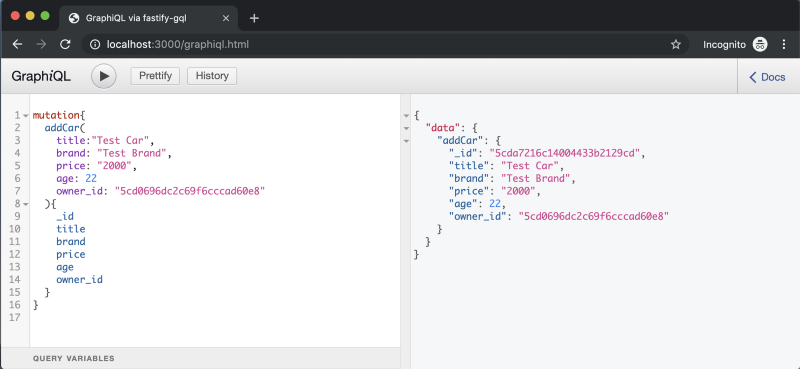Screen dimensions: 800x369
Task: Click the "Test Brand" value in query
Action: tap(133, 153)
